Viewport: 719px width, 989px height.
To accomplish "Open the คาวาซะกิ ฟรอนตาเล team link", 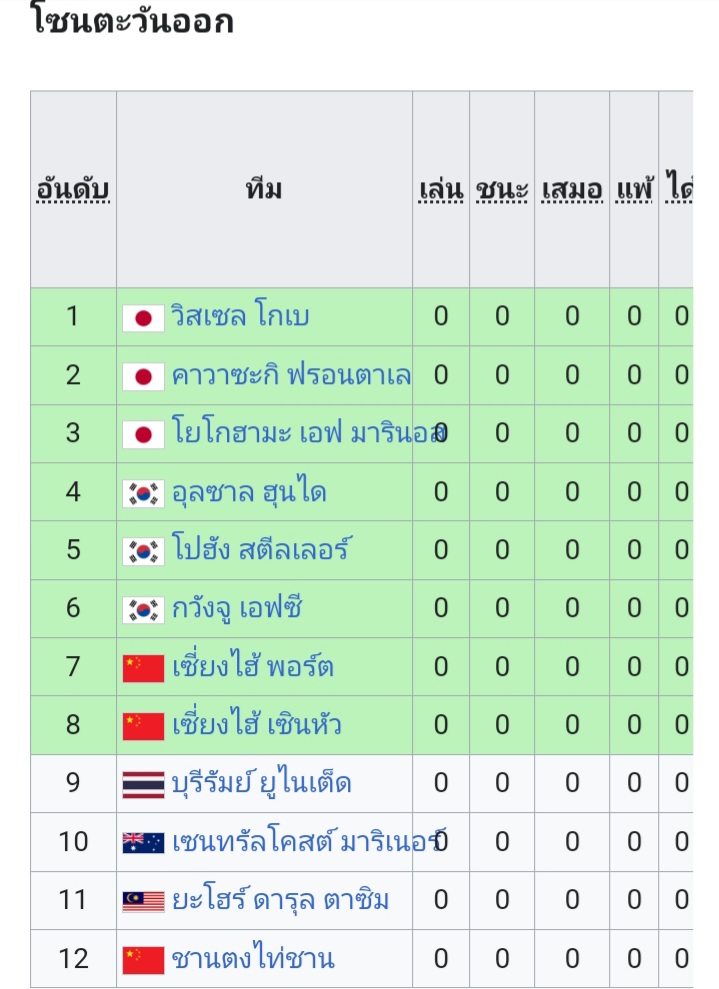I will point(291,375).
